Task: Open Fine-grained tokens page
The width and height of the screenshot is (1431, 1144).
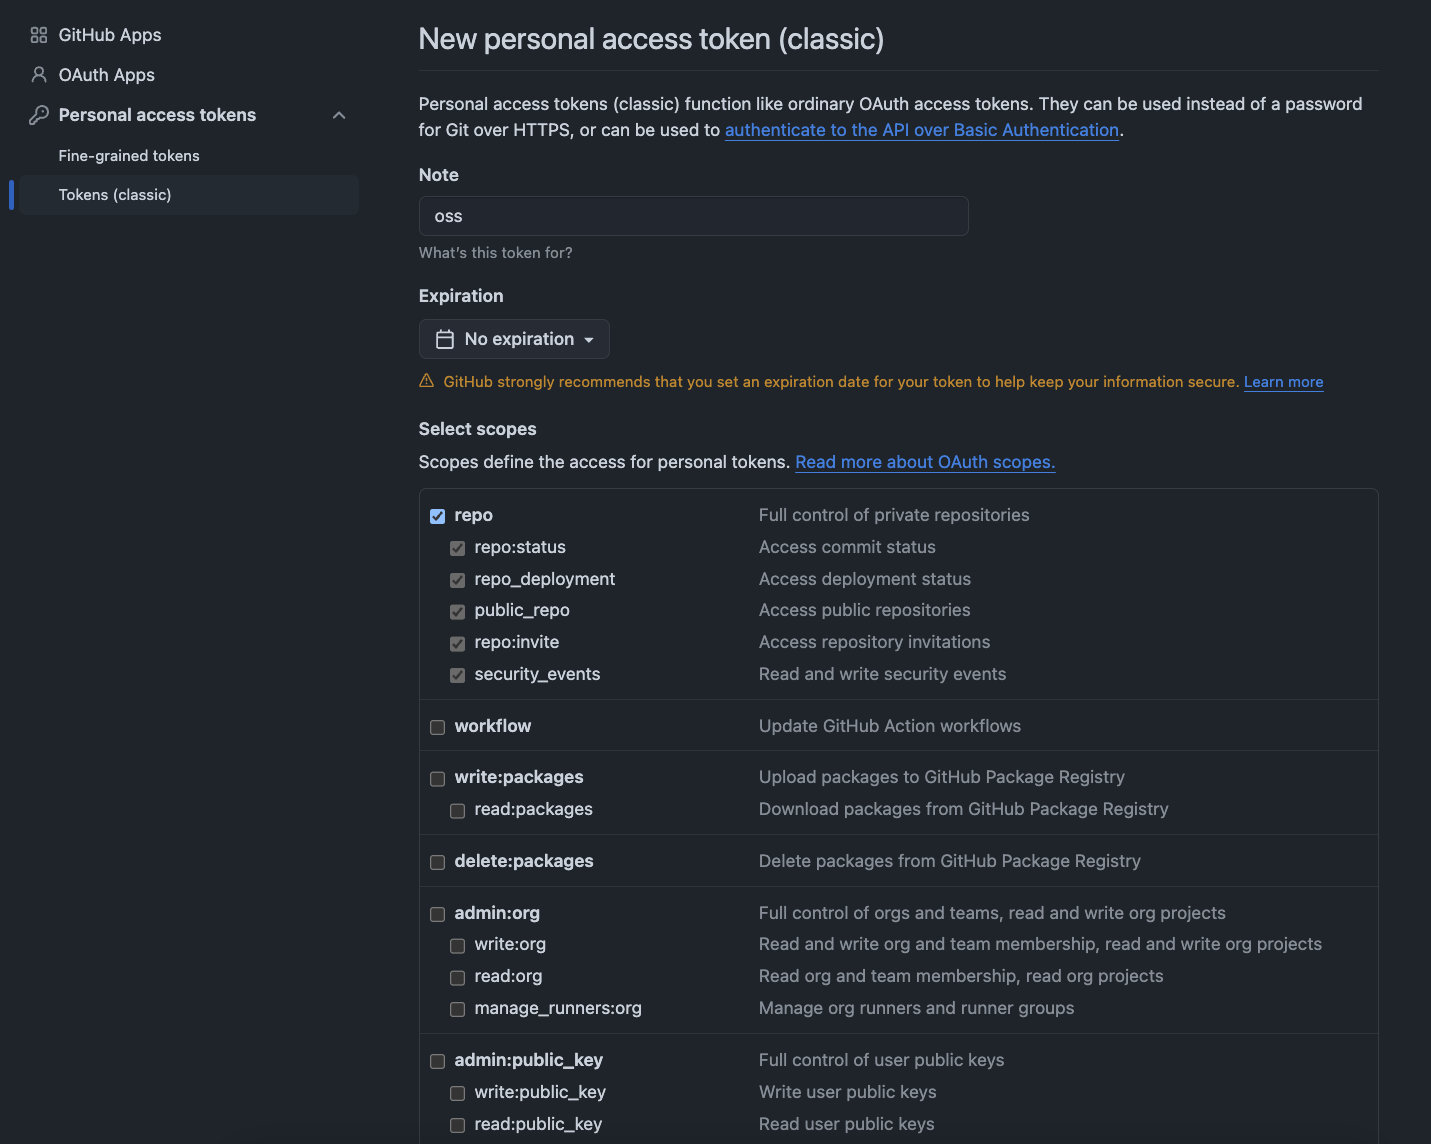Action: point(129,156)
